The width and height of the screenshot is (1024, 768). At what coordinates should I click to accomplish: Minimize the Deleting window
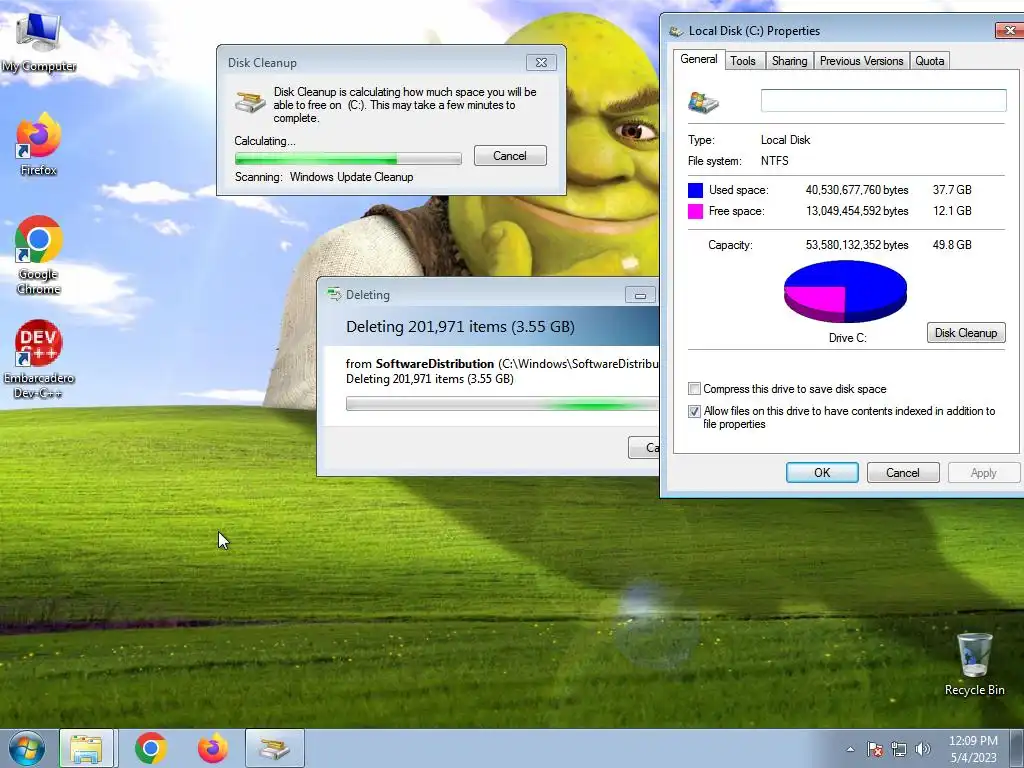coord(640,295)
